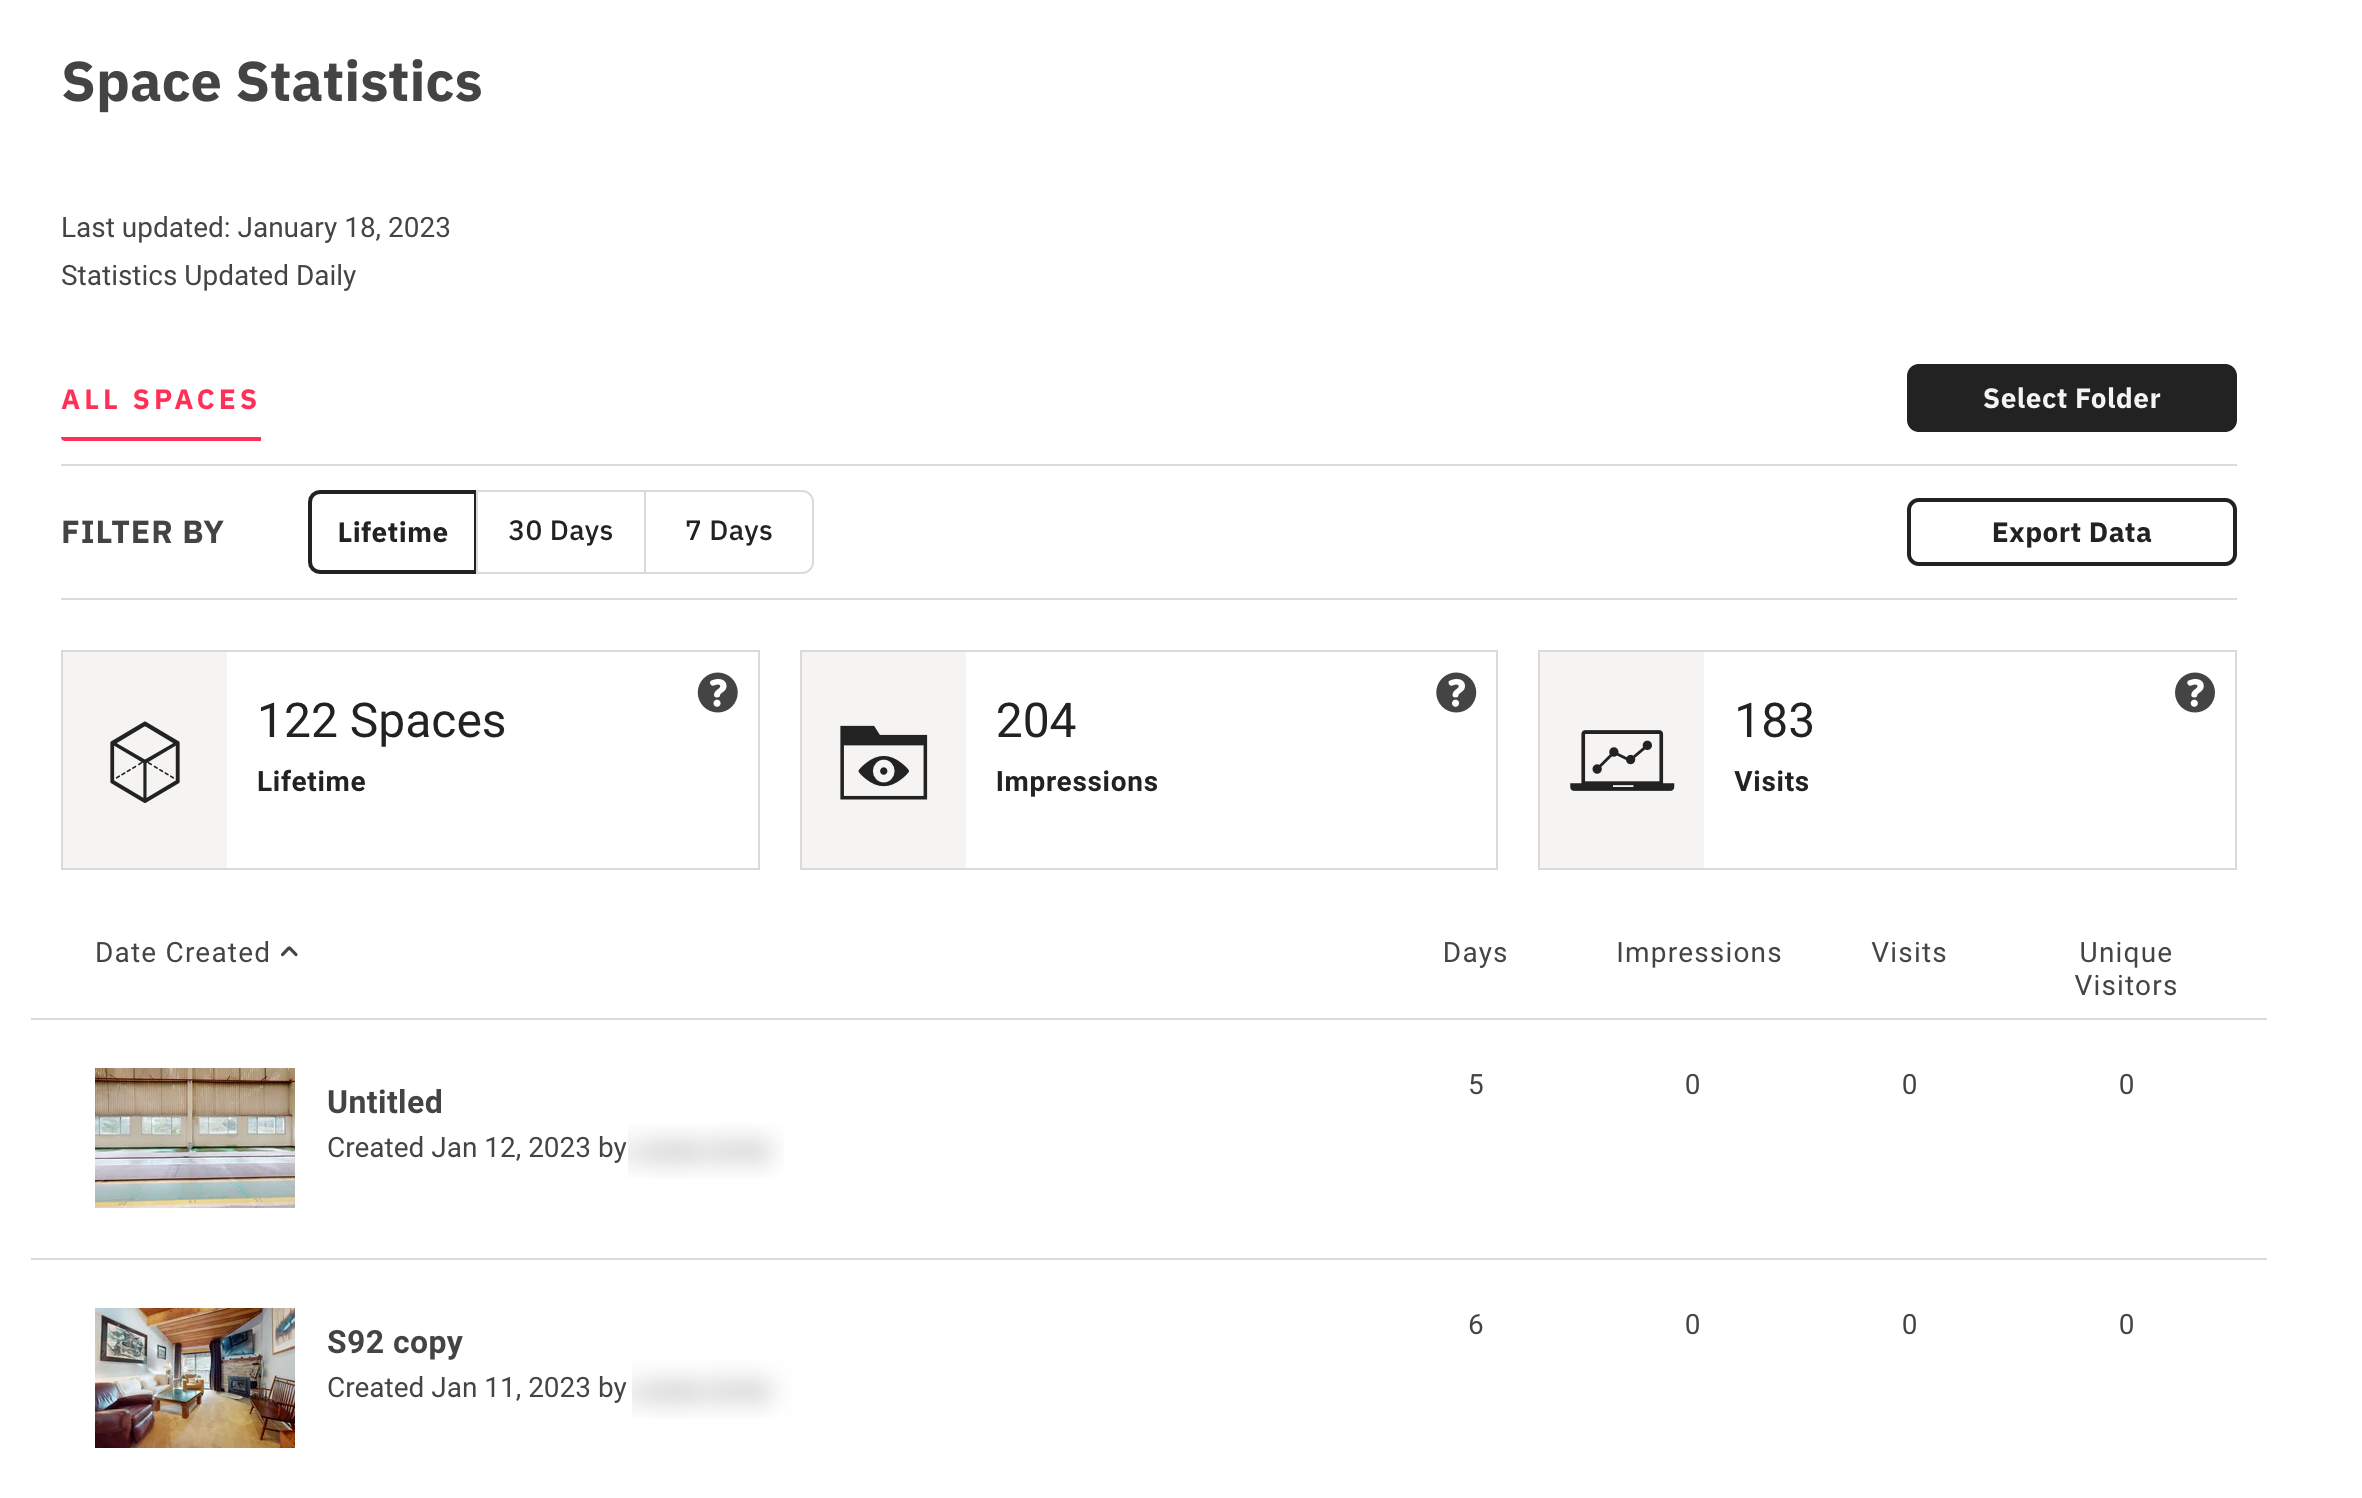This screenshot has height=1498, width=2362.
Task: Open the Select Folder picker
Action: (2070, 398)
